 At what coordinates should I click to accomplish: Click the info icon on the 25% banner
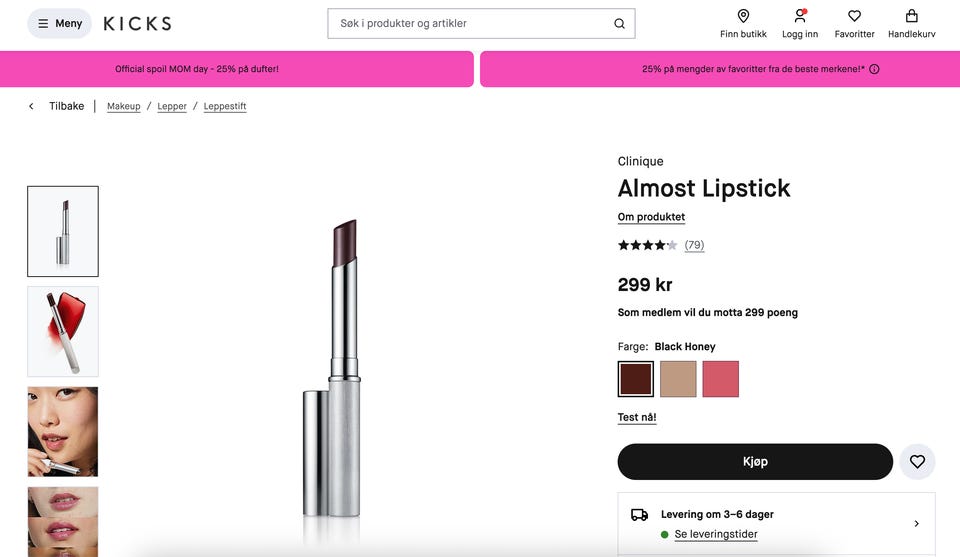874,70
